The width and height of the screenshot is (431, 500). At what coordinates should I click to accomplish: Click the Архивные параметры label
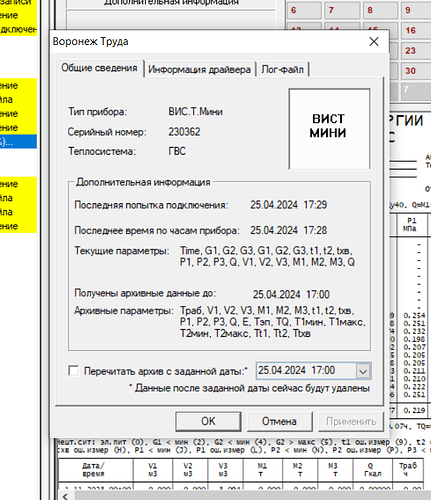click(124, 311)
